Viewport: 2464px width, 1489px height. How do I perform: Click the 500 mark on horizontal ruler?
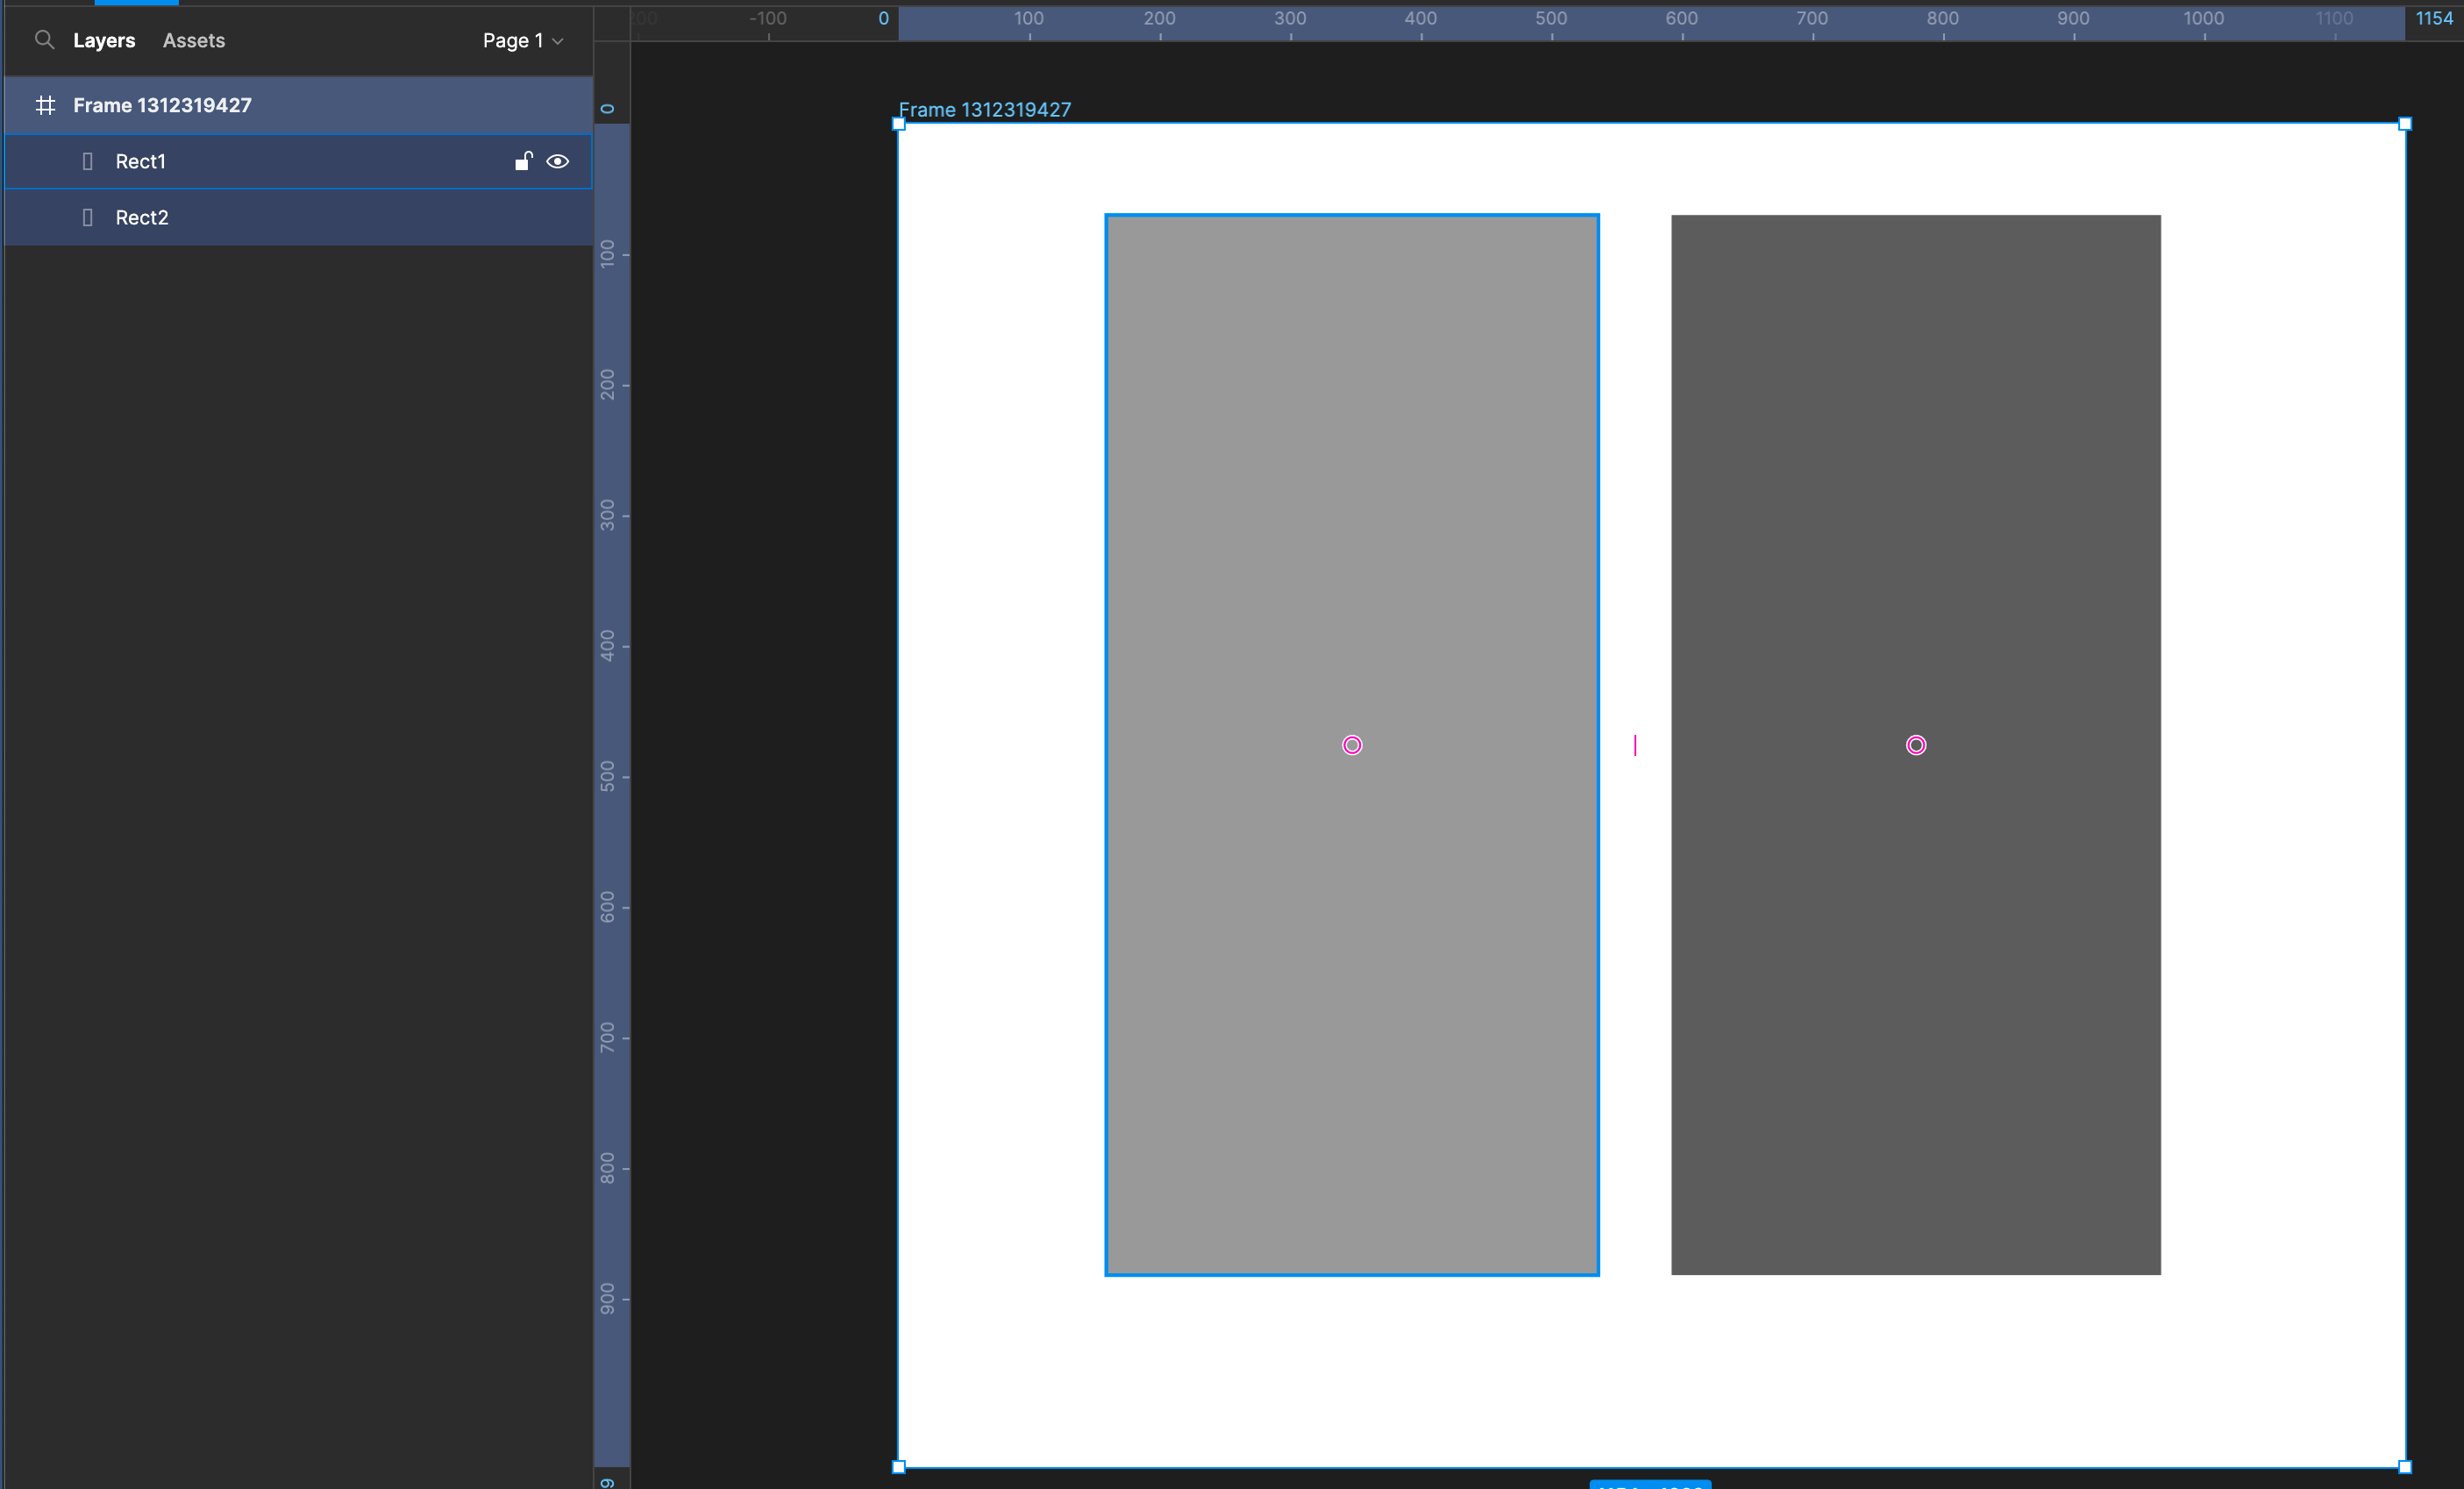click(x=1551, y=19)
